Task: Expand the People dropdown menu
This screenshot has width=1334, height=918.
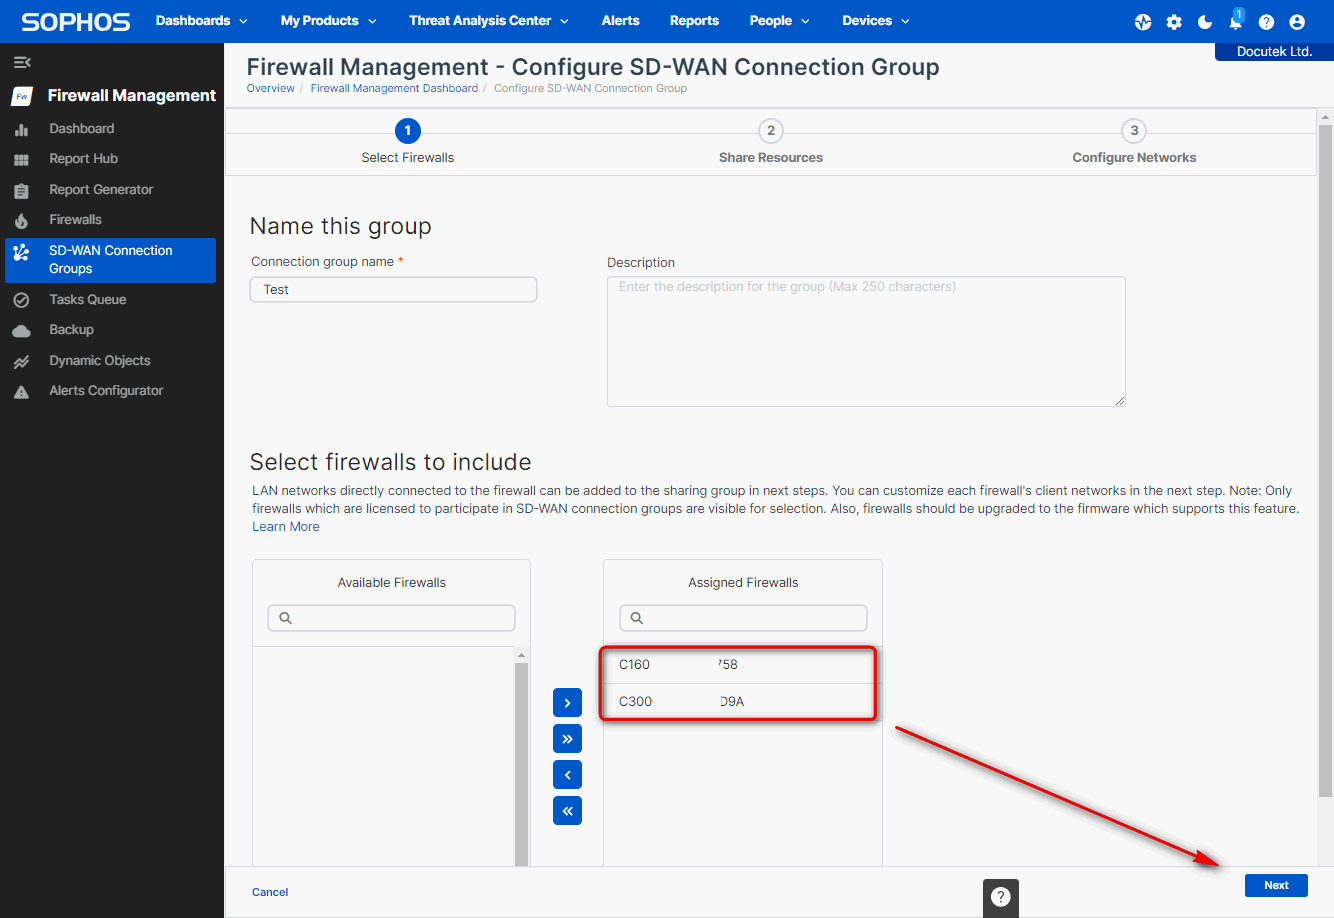Action: coord(779,20)
